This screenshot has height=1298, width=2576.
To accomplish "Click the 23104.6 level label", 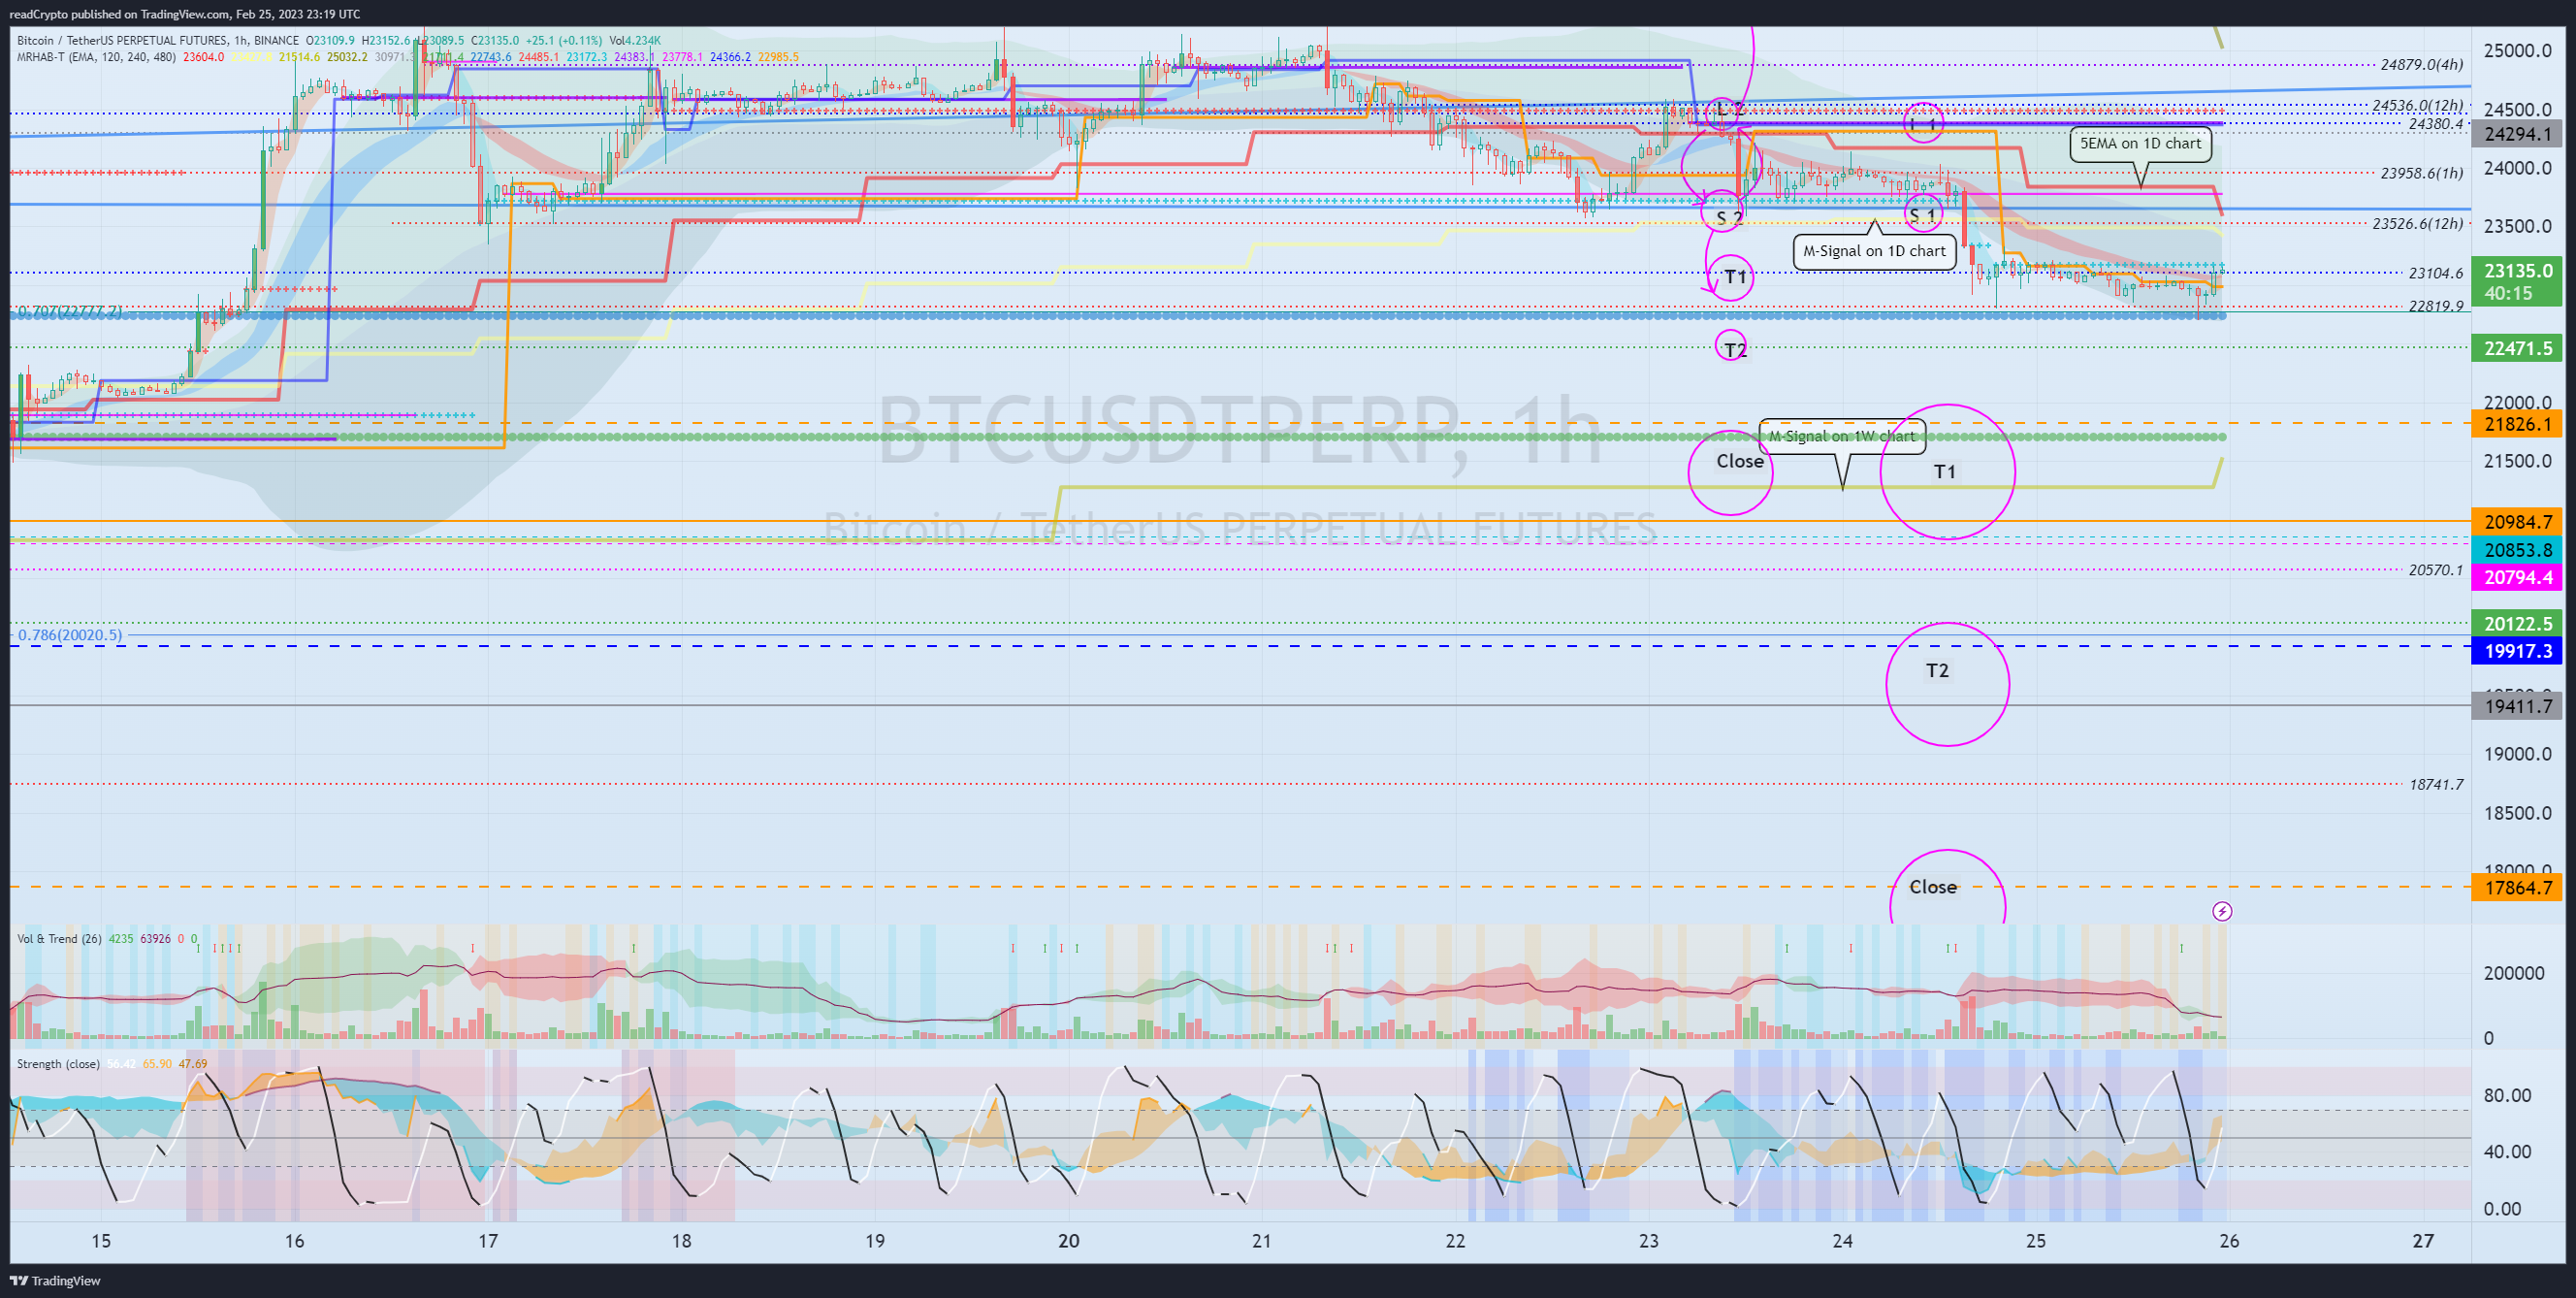I will (x=2435, y=273).
